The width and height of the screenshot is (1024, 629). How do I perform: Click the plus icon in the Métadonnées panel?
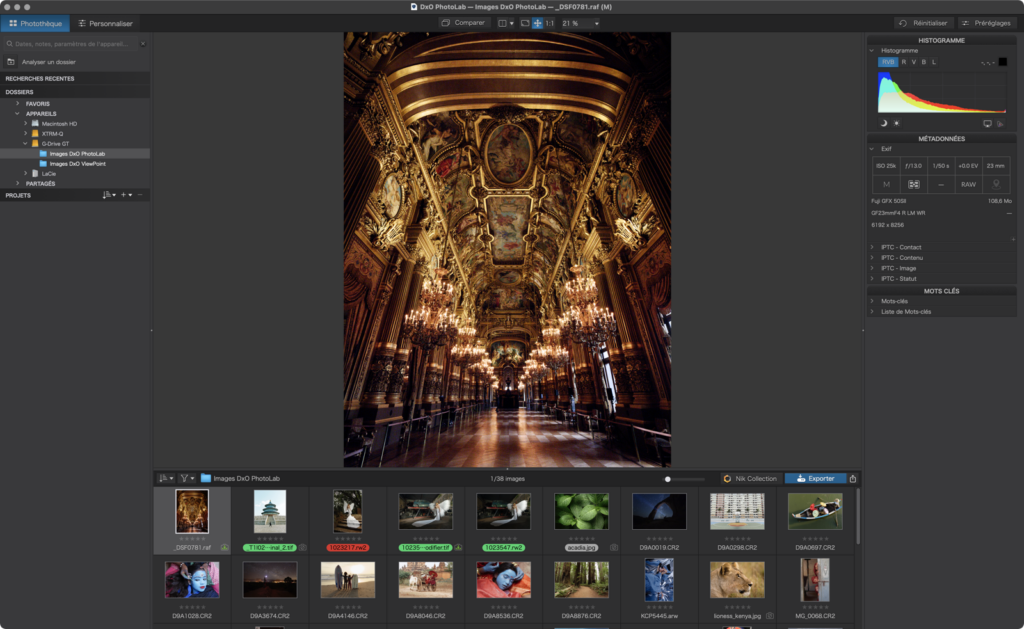point(1013,239)
